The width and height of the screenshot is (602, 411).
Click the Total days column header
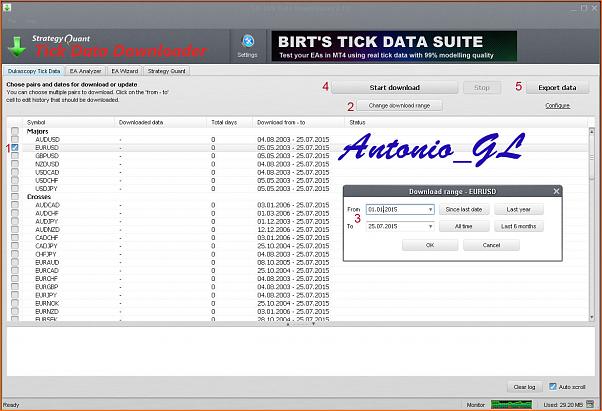click(230, 122)
